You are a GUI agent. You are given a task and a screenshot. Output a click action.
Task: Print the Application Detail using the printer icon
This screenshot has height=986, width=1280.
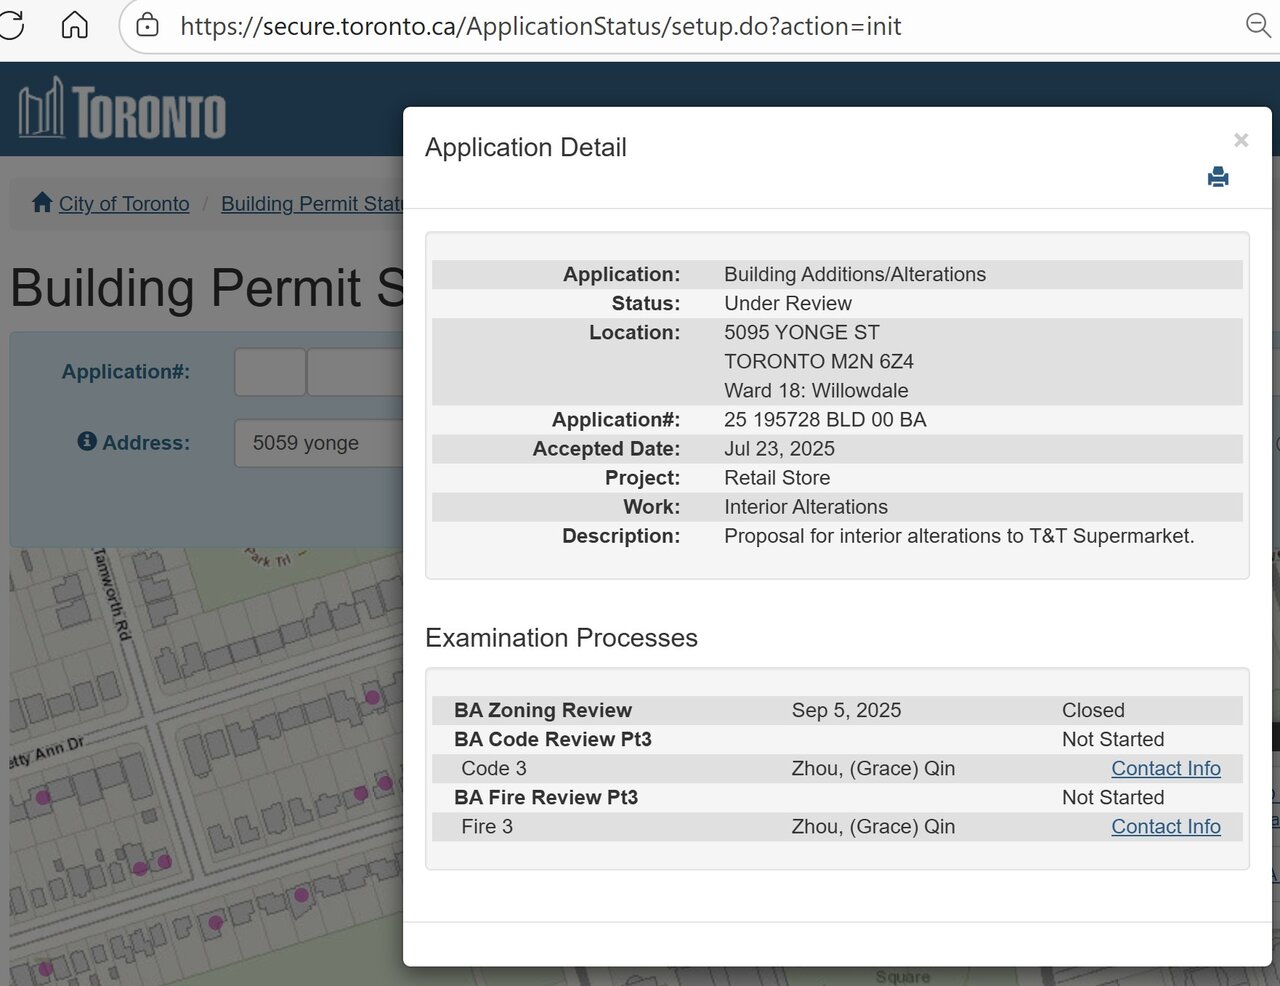[x=1218, y=177]
